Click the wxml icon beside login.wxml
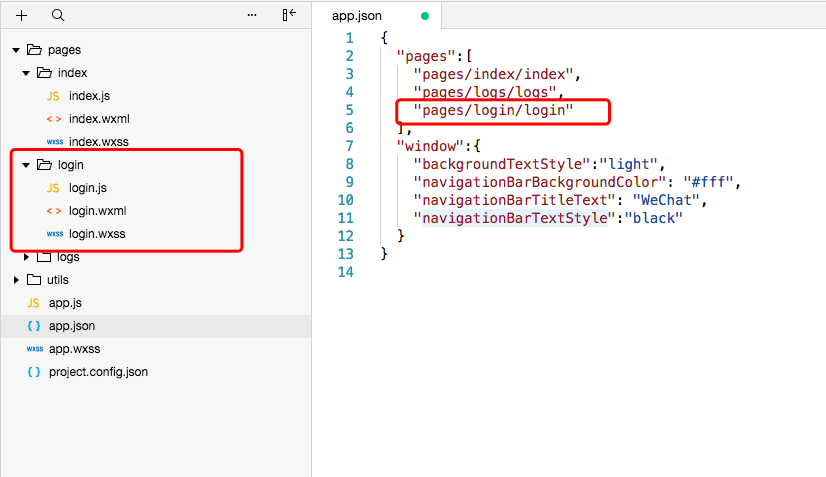 tap(54, 211)
